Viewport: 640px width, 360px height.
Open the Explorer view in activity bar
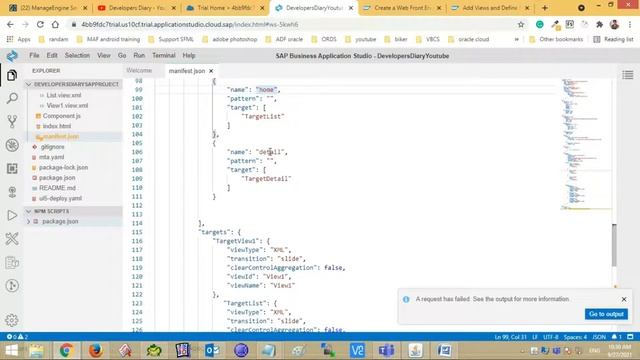coord(12,75)
